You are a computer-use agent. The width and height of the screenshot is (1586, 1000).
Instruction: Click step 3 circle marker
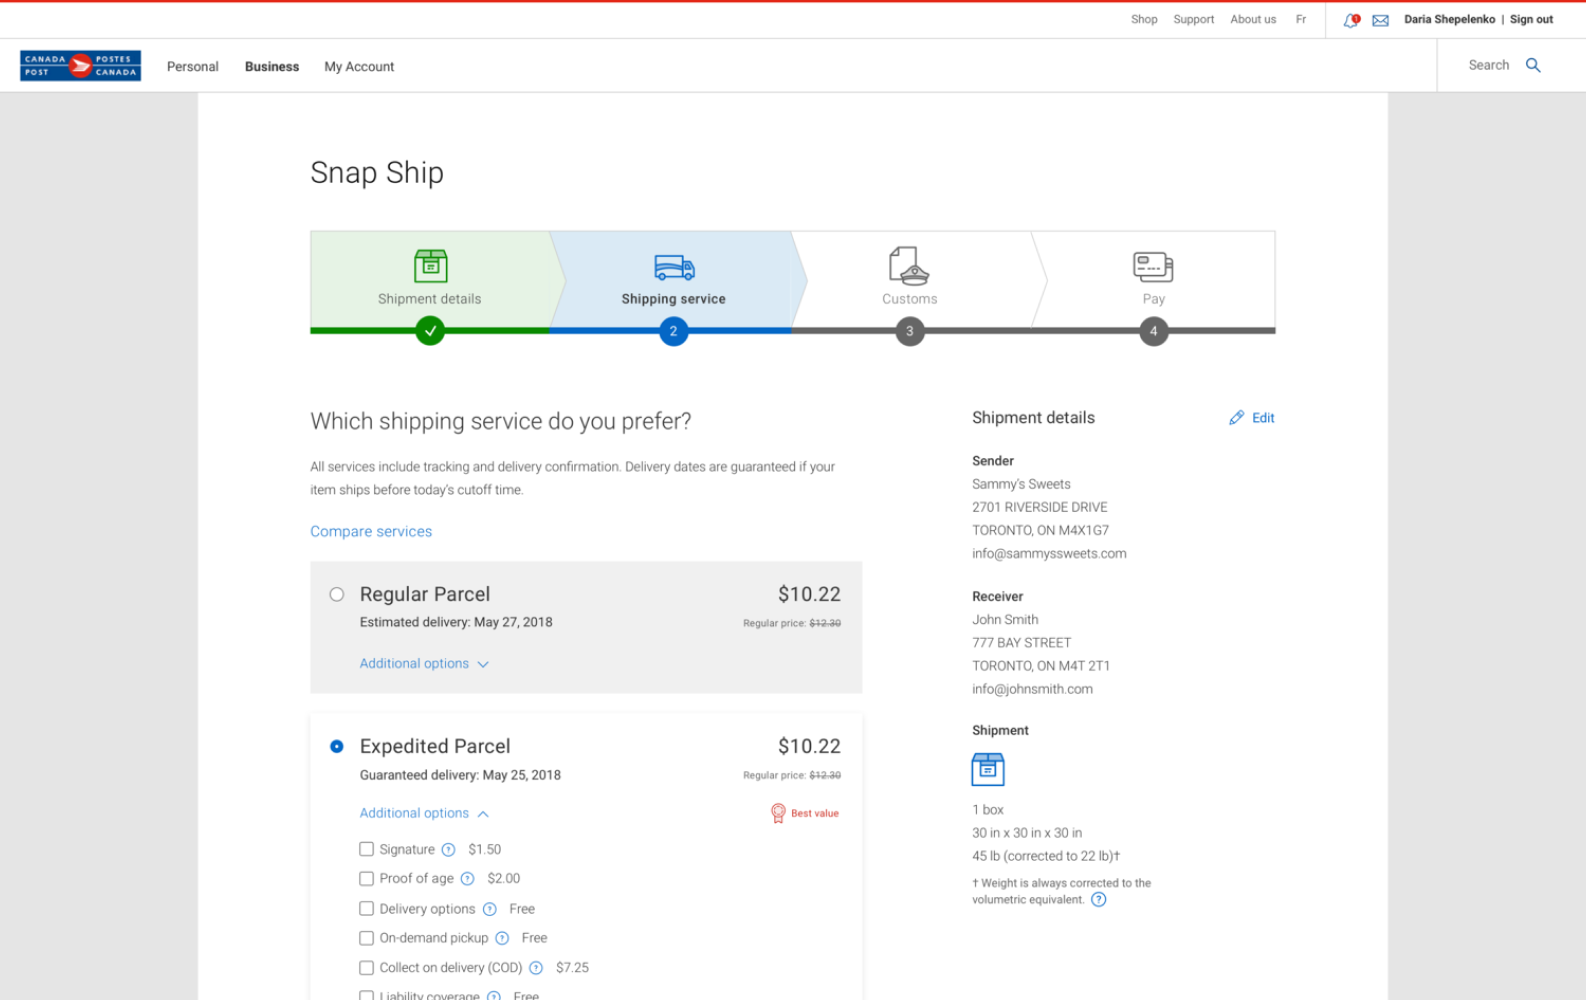pos(909,331)
